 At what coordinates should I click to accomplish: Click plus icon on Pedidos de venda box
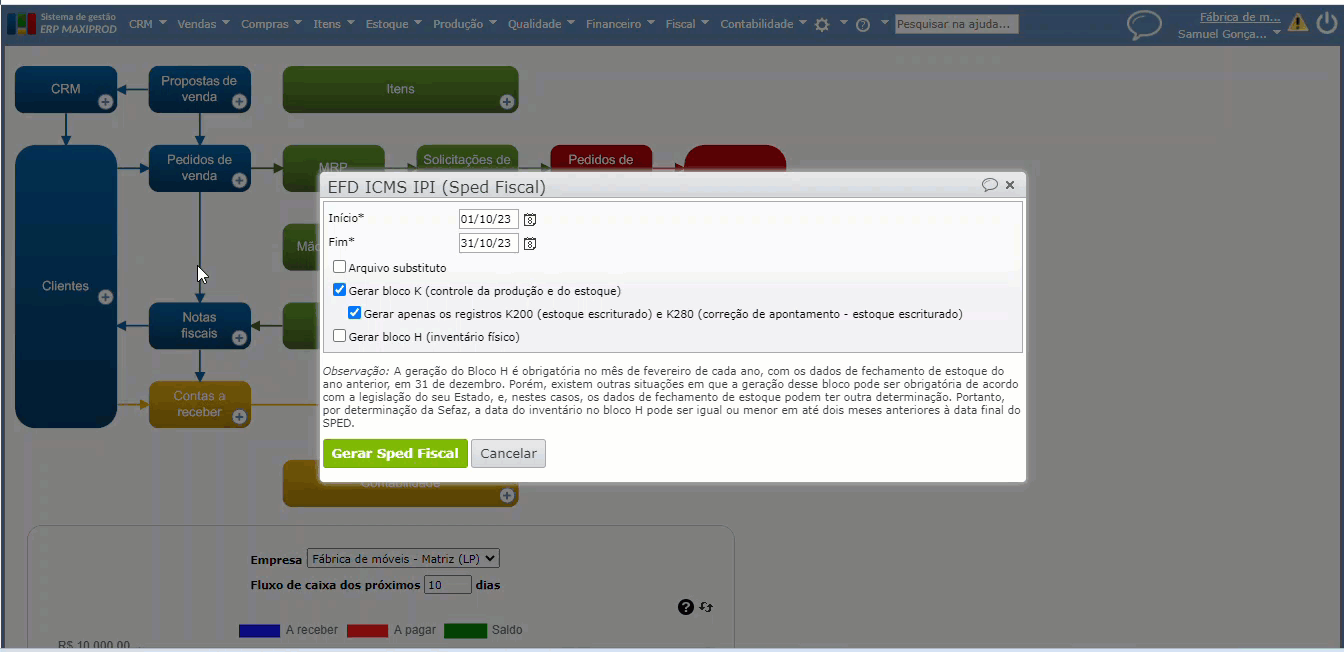coord(239,180)
